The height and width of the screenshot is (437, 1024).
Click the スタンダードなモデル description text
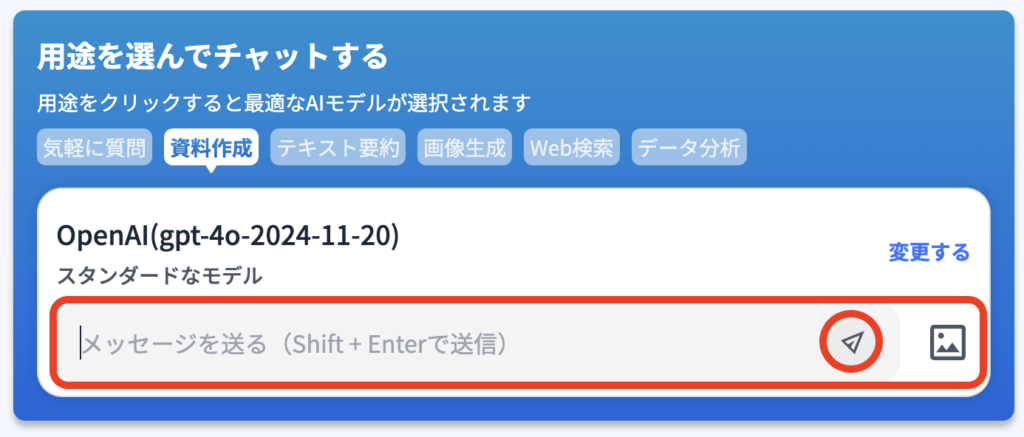coord(159,275)
